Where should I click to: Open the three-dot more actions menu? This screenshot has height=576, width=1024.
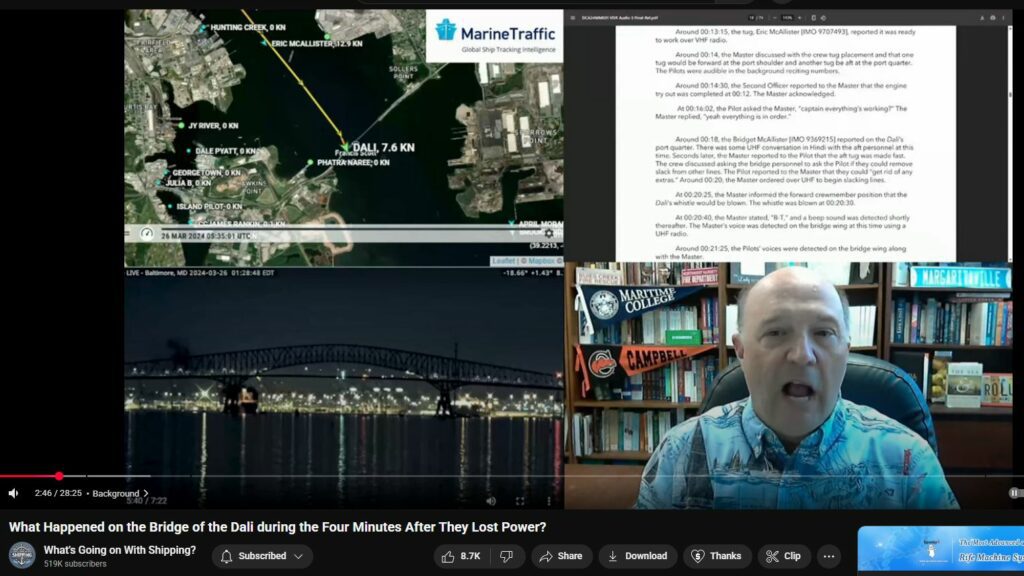point(829,556)
